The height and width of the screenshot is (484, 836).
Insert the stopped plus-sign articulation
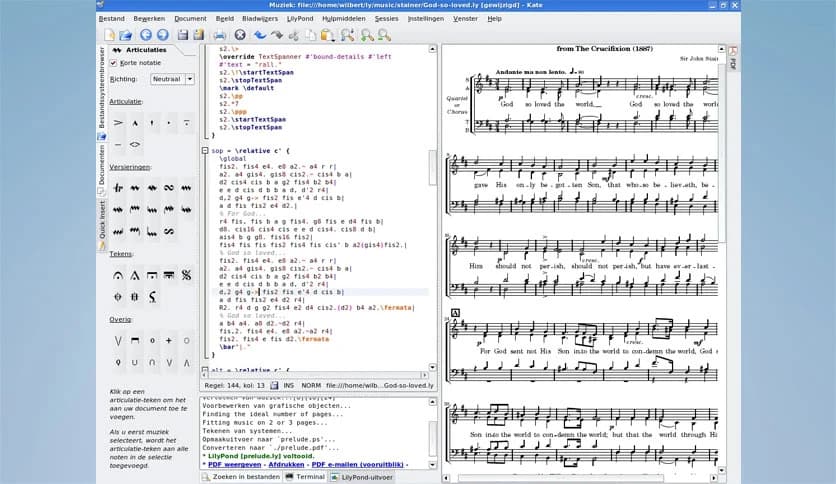click(169, 341)
